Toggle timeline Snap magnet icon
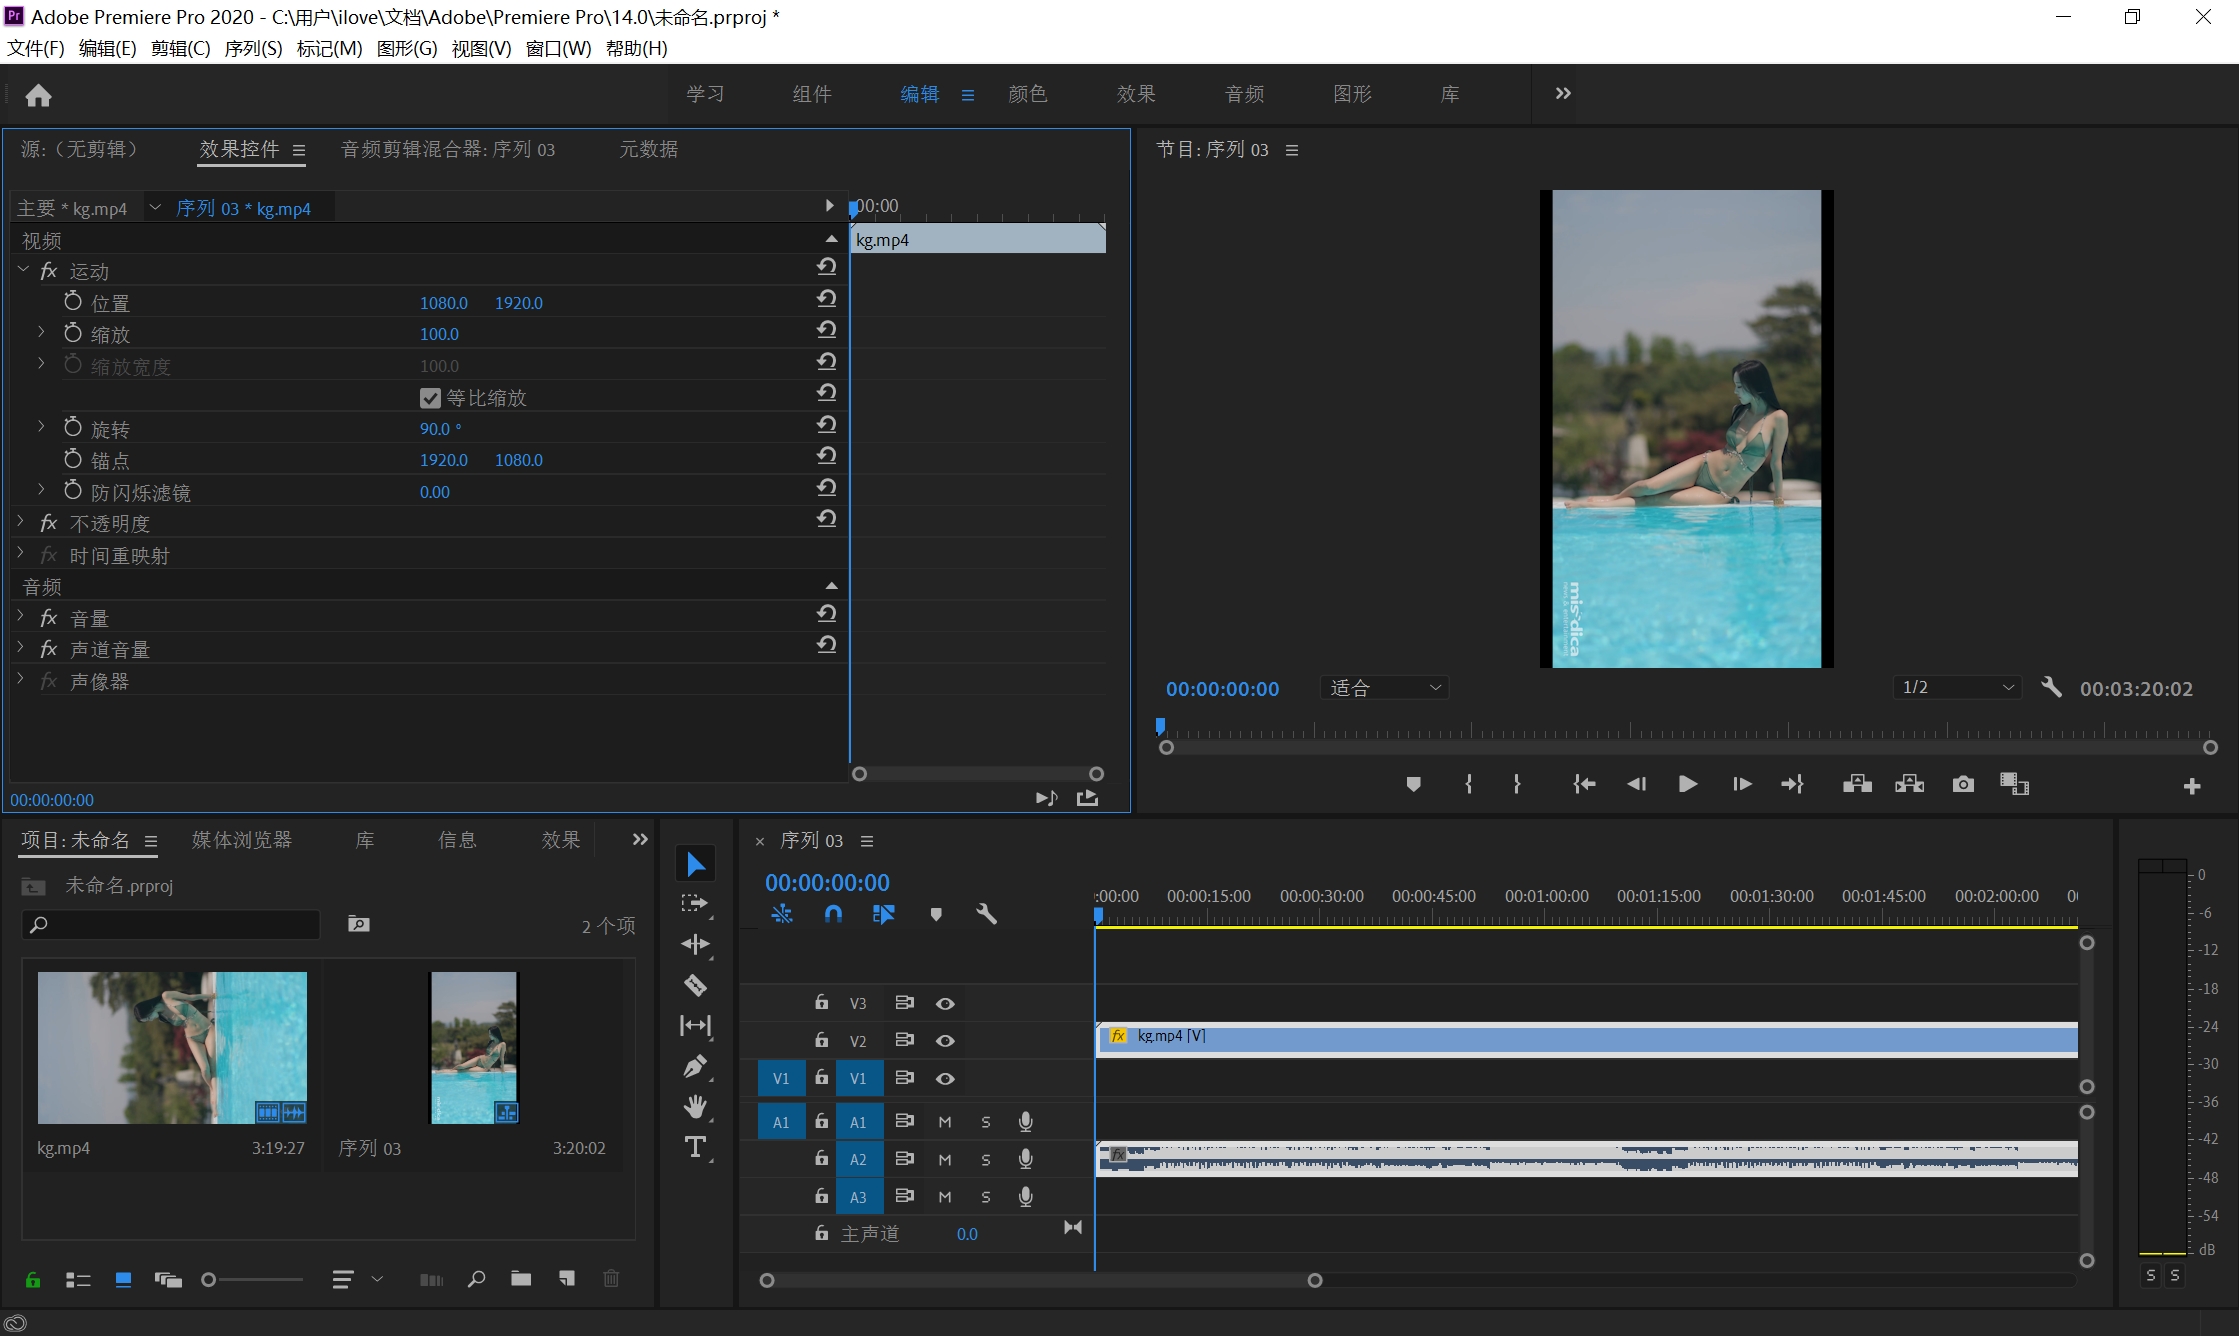The image size is (2239, 1336). 833,914
